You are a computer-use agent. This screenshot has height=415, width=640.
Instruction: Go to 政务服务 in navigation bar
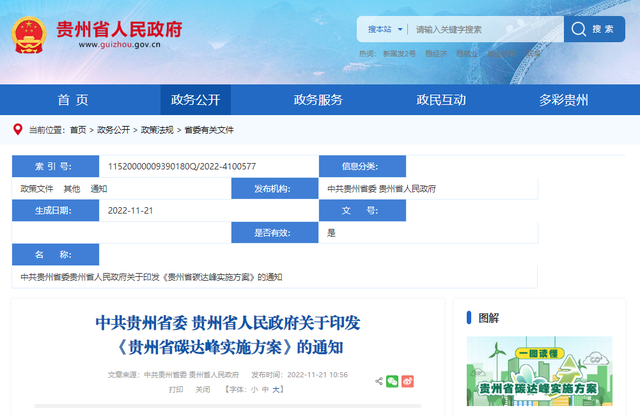point(318,100)
